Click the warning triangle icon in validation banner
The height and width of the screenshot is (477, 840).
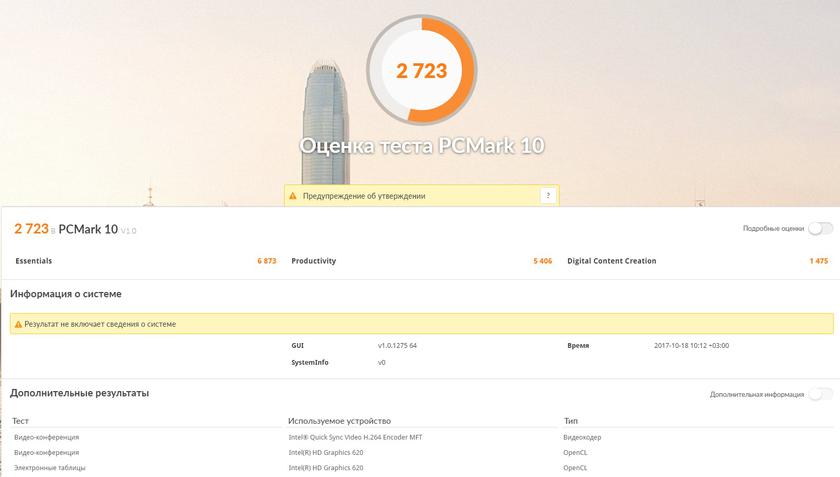click(x=294, y=196)
